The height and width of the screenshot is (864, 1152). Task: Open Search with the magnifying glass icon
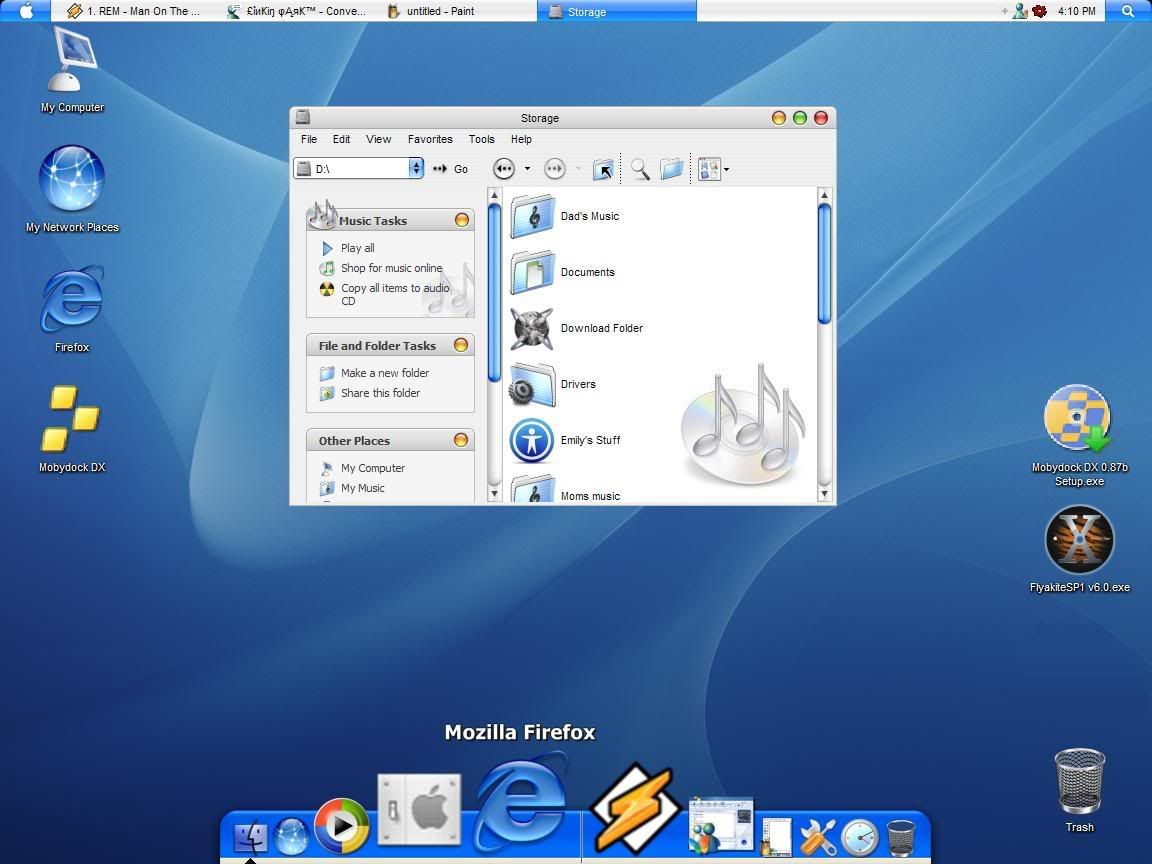(x=641, y=170)
